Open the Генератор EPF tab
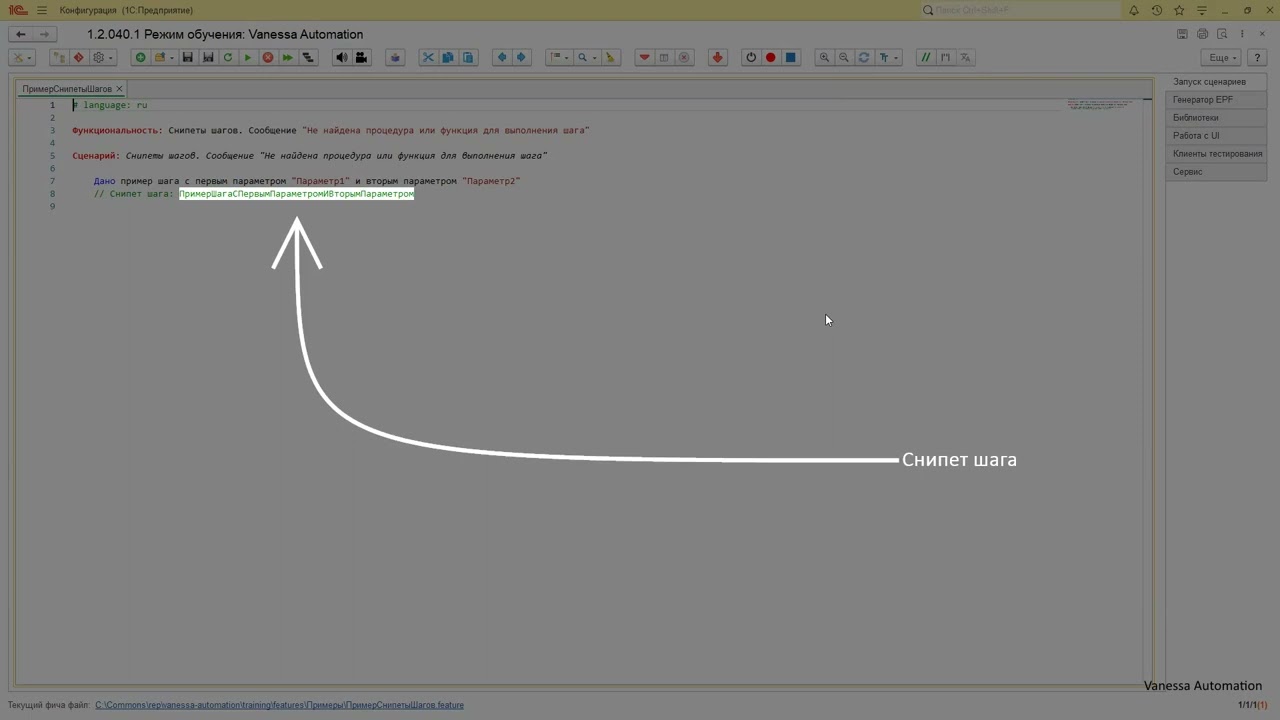1280x720 pixels. 1216,100
